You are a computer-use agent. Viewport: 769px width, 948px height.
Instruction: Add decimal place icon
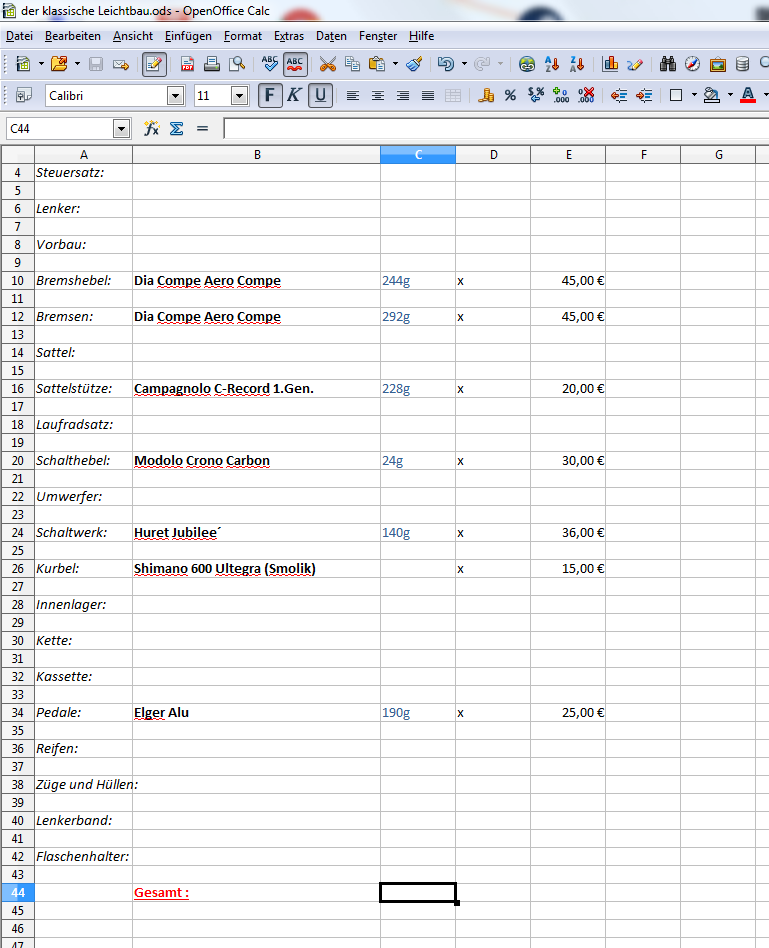(x=560, y=95)
